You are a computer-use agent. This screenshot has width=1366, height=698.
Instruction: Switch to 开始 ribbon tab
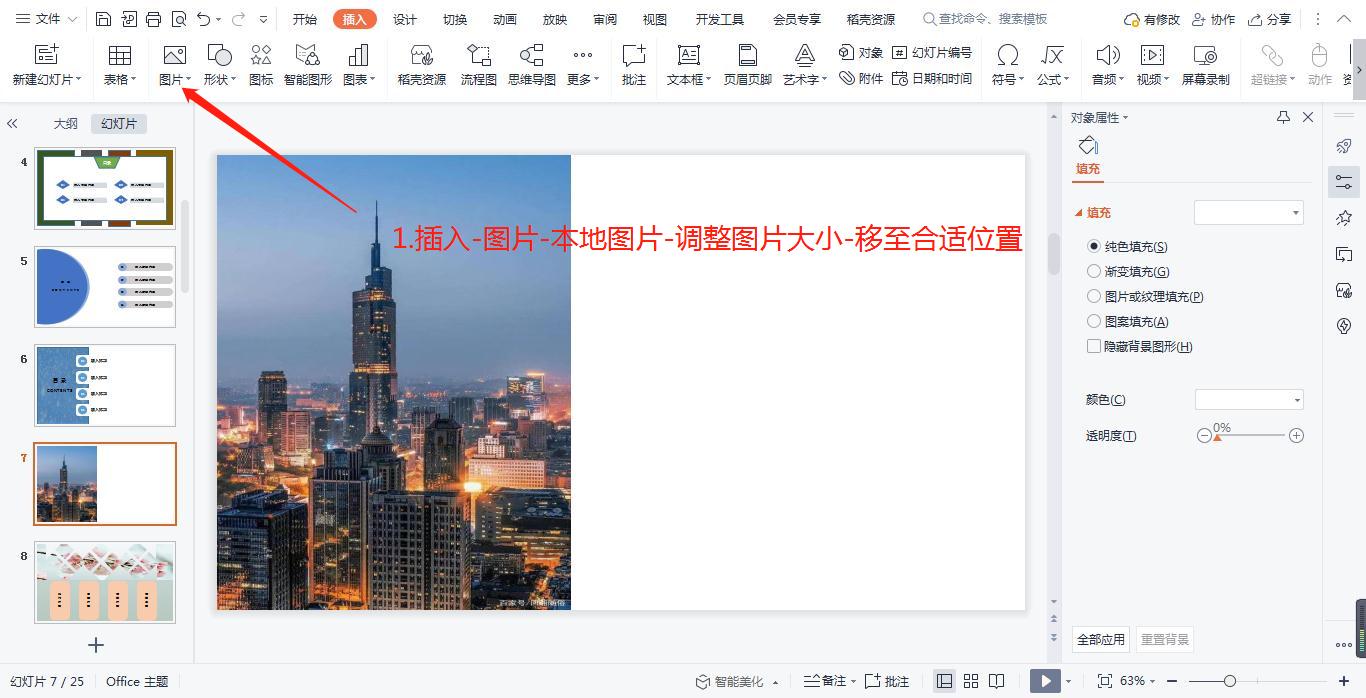pos(305,19)
